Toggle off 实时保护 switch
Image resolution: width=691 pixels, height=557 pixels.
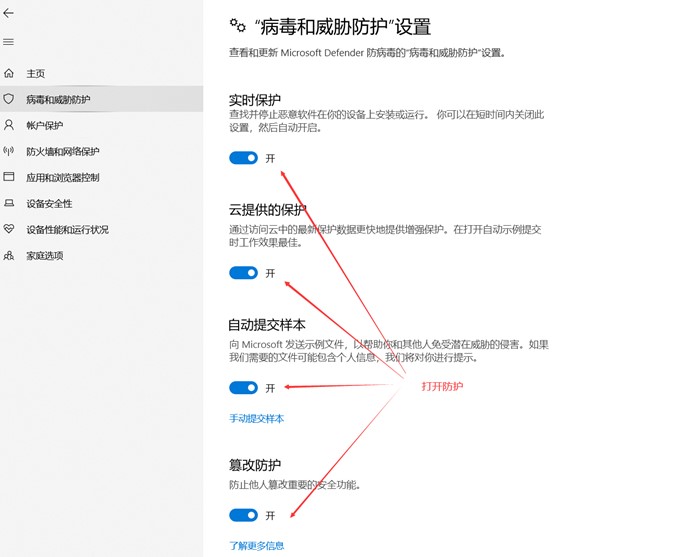243,158
